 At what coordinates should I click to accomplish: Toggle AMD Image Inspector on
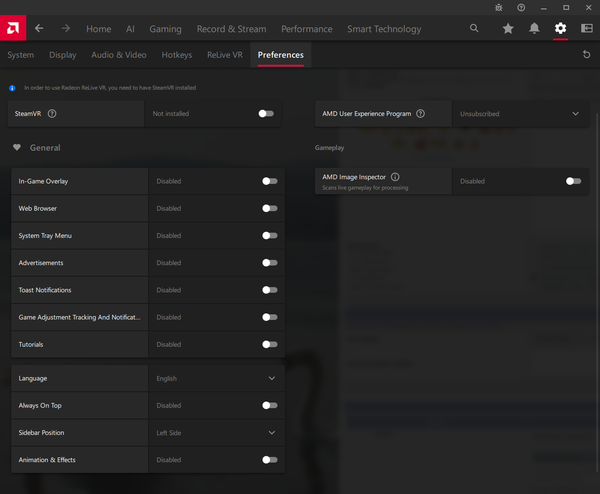tap(573, 181)
